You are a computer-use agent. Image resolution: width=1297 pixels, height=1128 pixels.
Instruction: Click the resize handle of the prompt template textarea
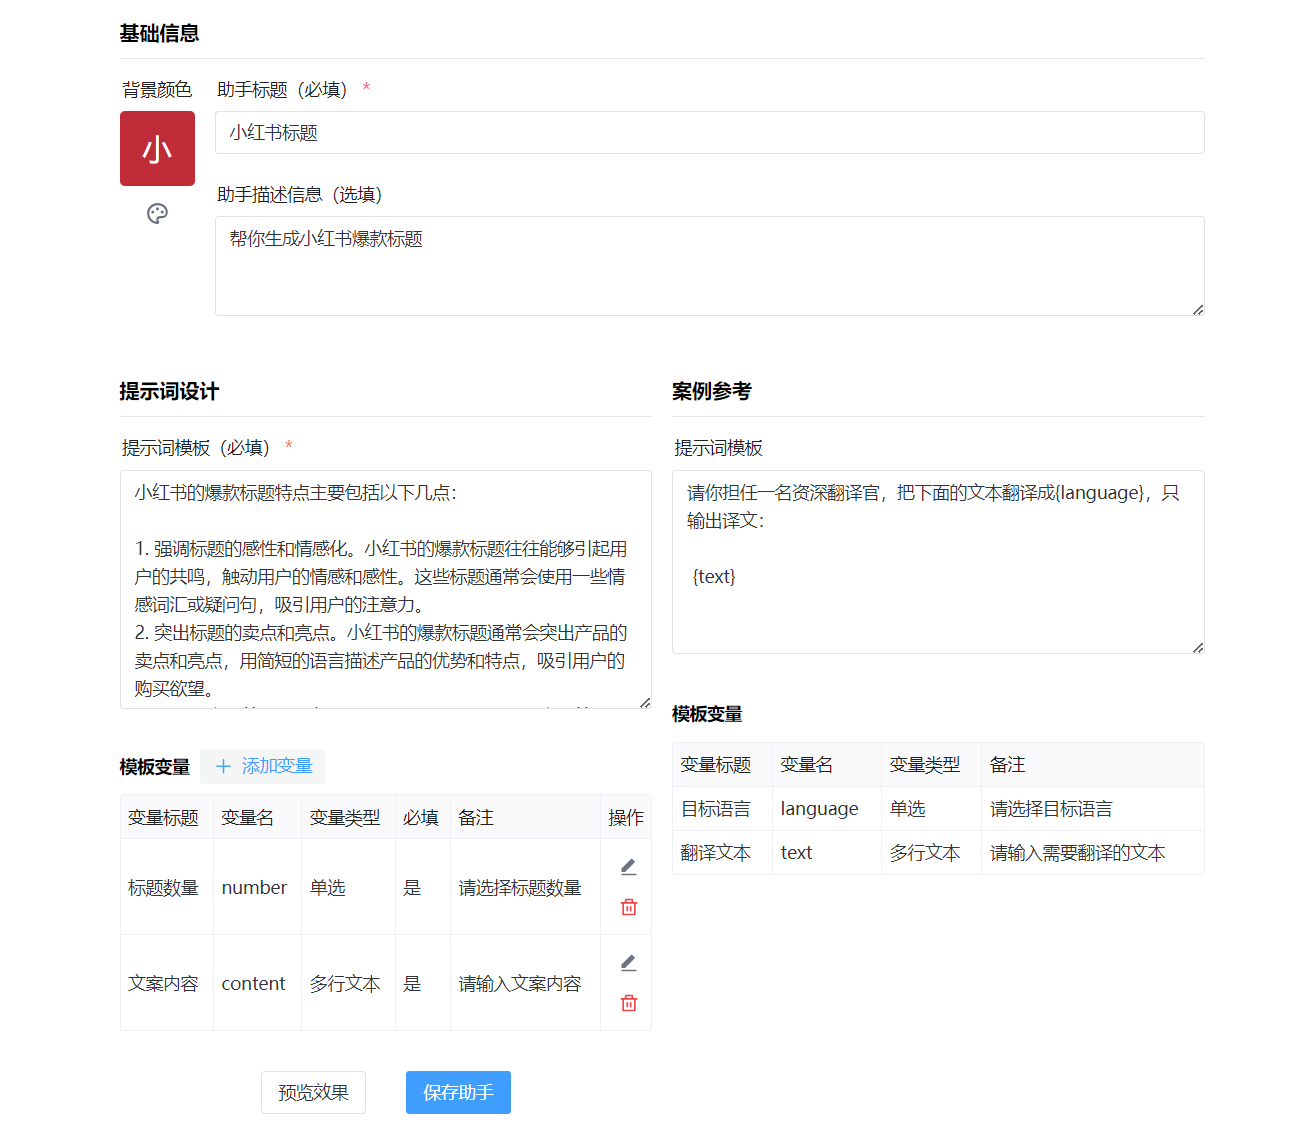644,702
